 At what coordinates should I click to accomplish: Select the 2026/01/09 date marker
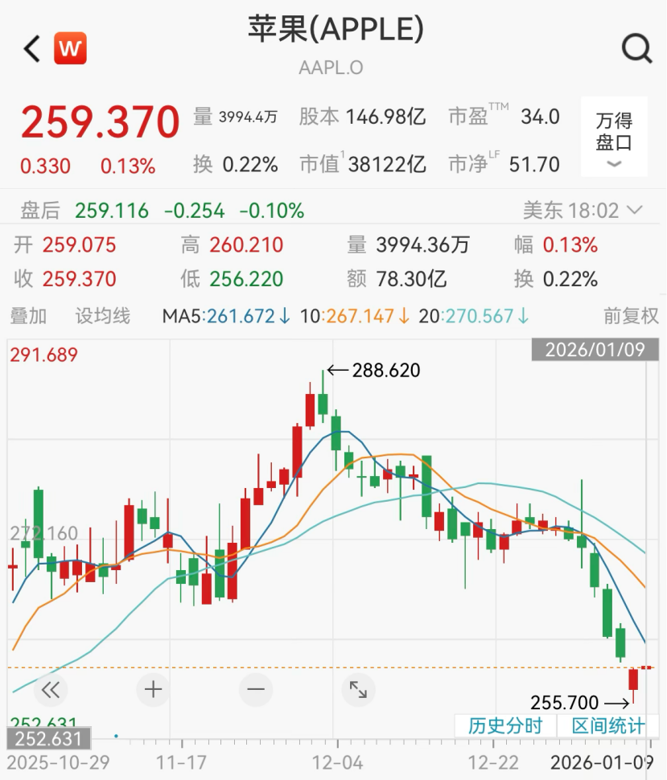point(594,350)
